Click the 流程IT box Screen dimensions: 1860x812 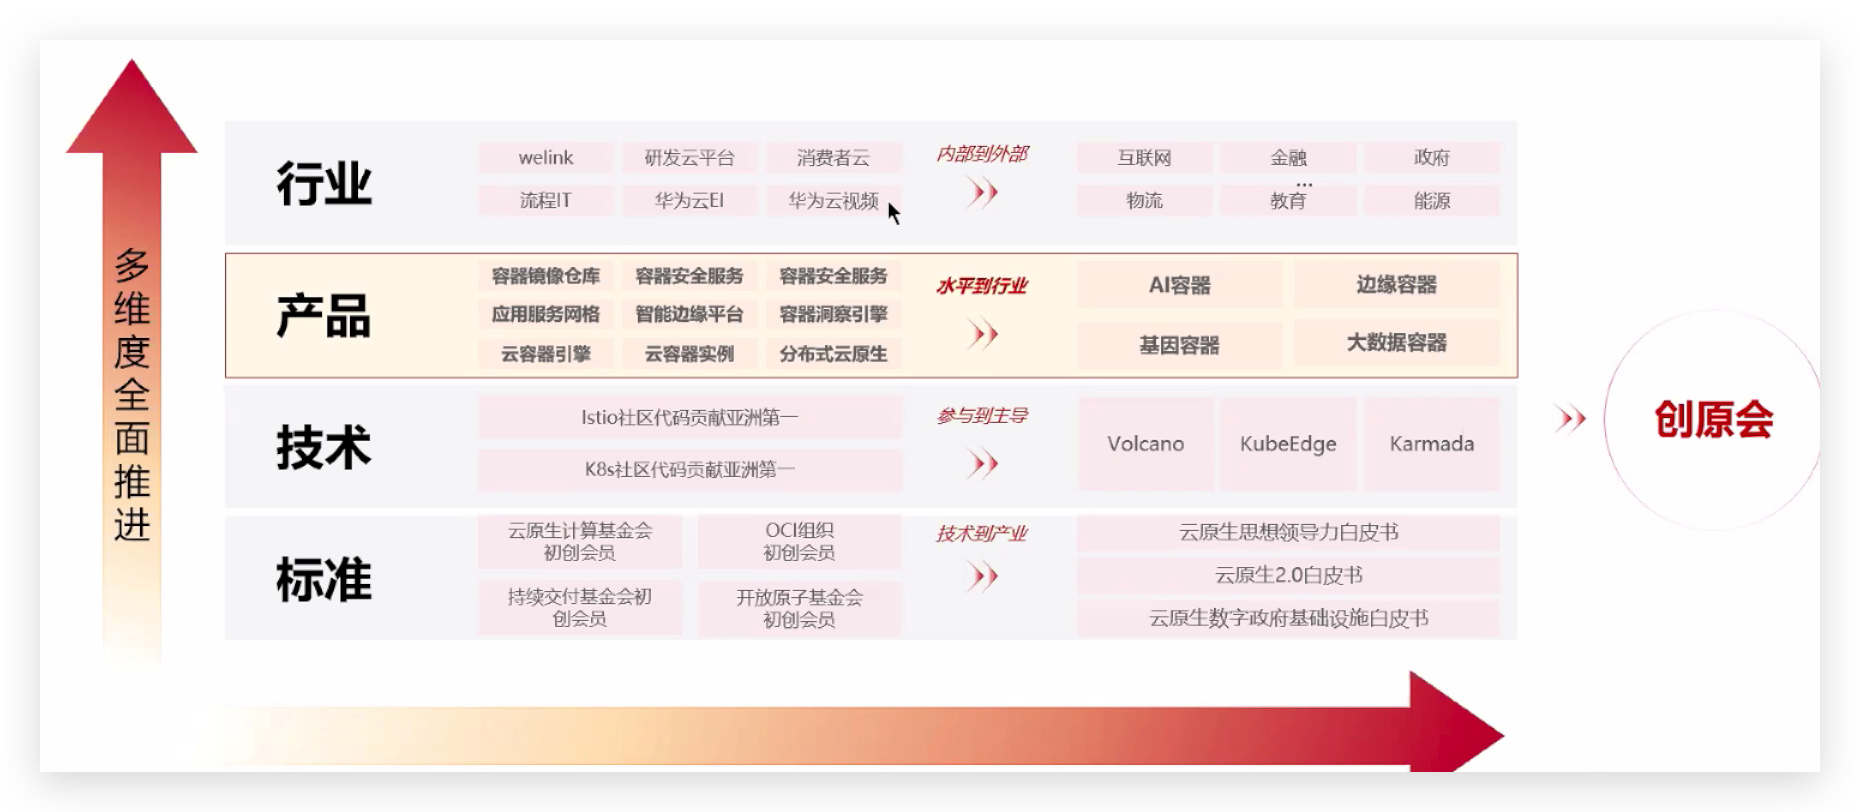coord(545,201)
